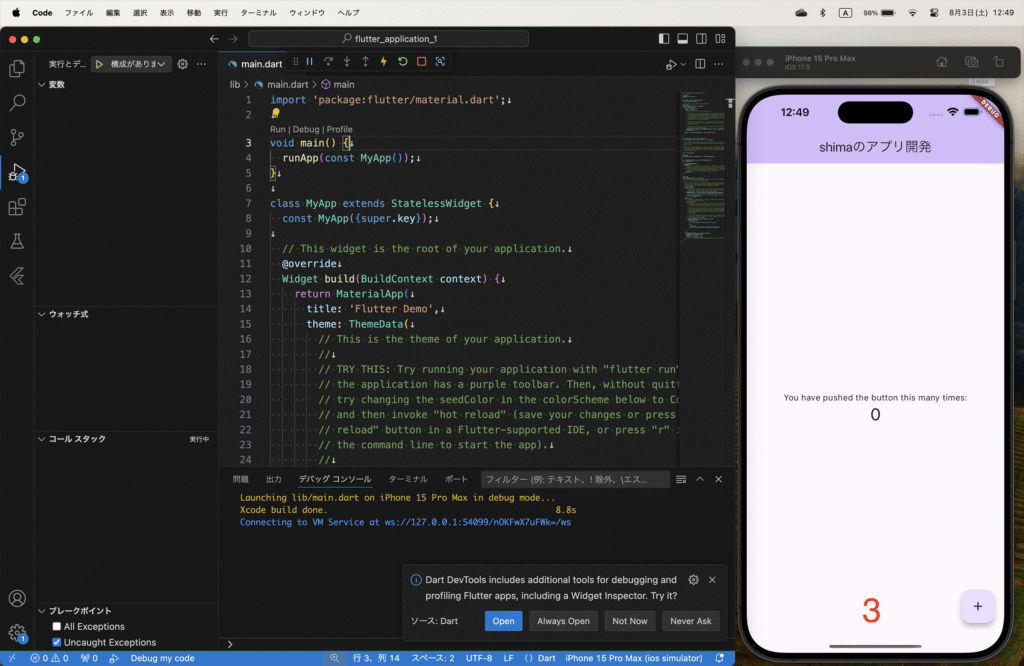
Task: Open the Explorer view in the activity bar
Action: point(17,69)
